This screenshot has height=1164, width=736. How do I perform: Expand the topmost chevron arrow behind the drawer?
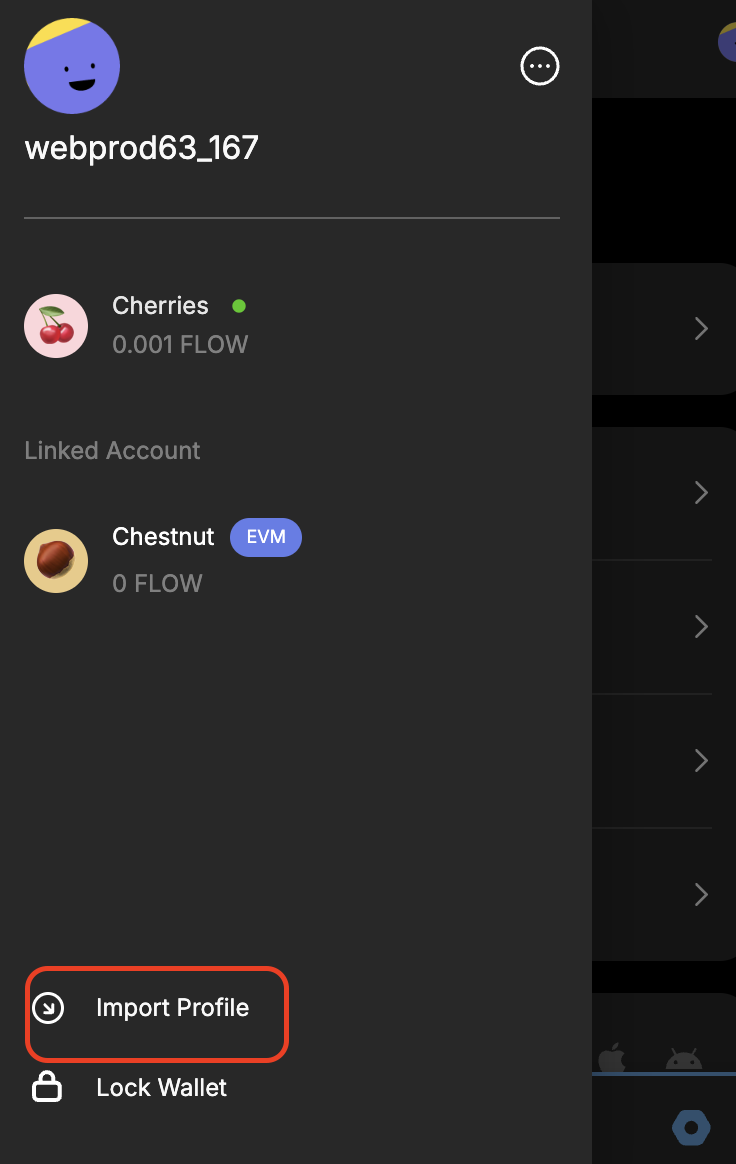click(701, 328)
